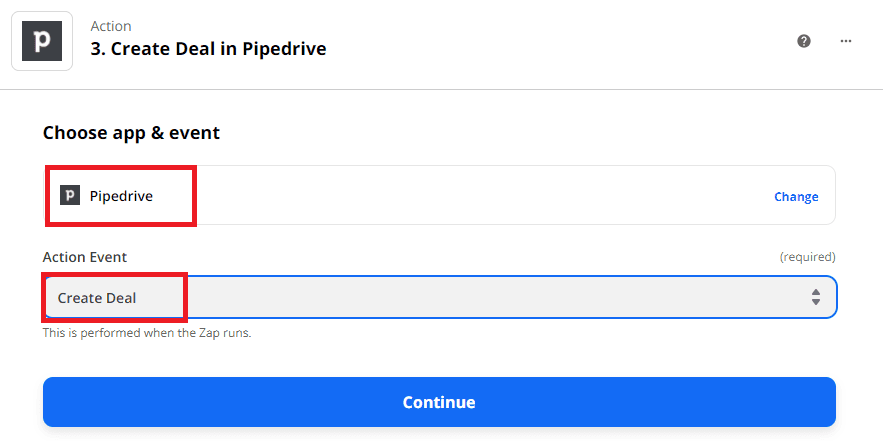Click the blank middle of the chosen app box

click(480, 196)
